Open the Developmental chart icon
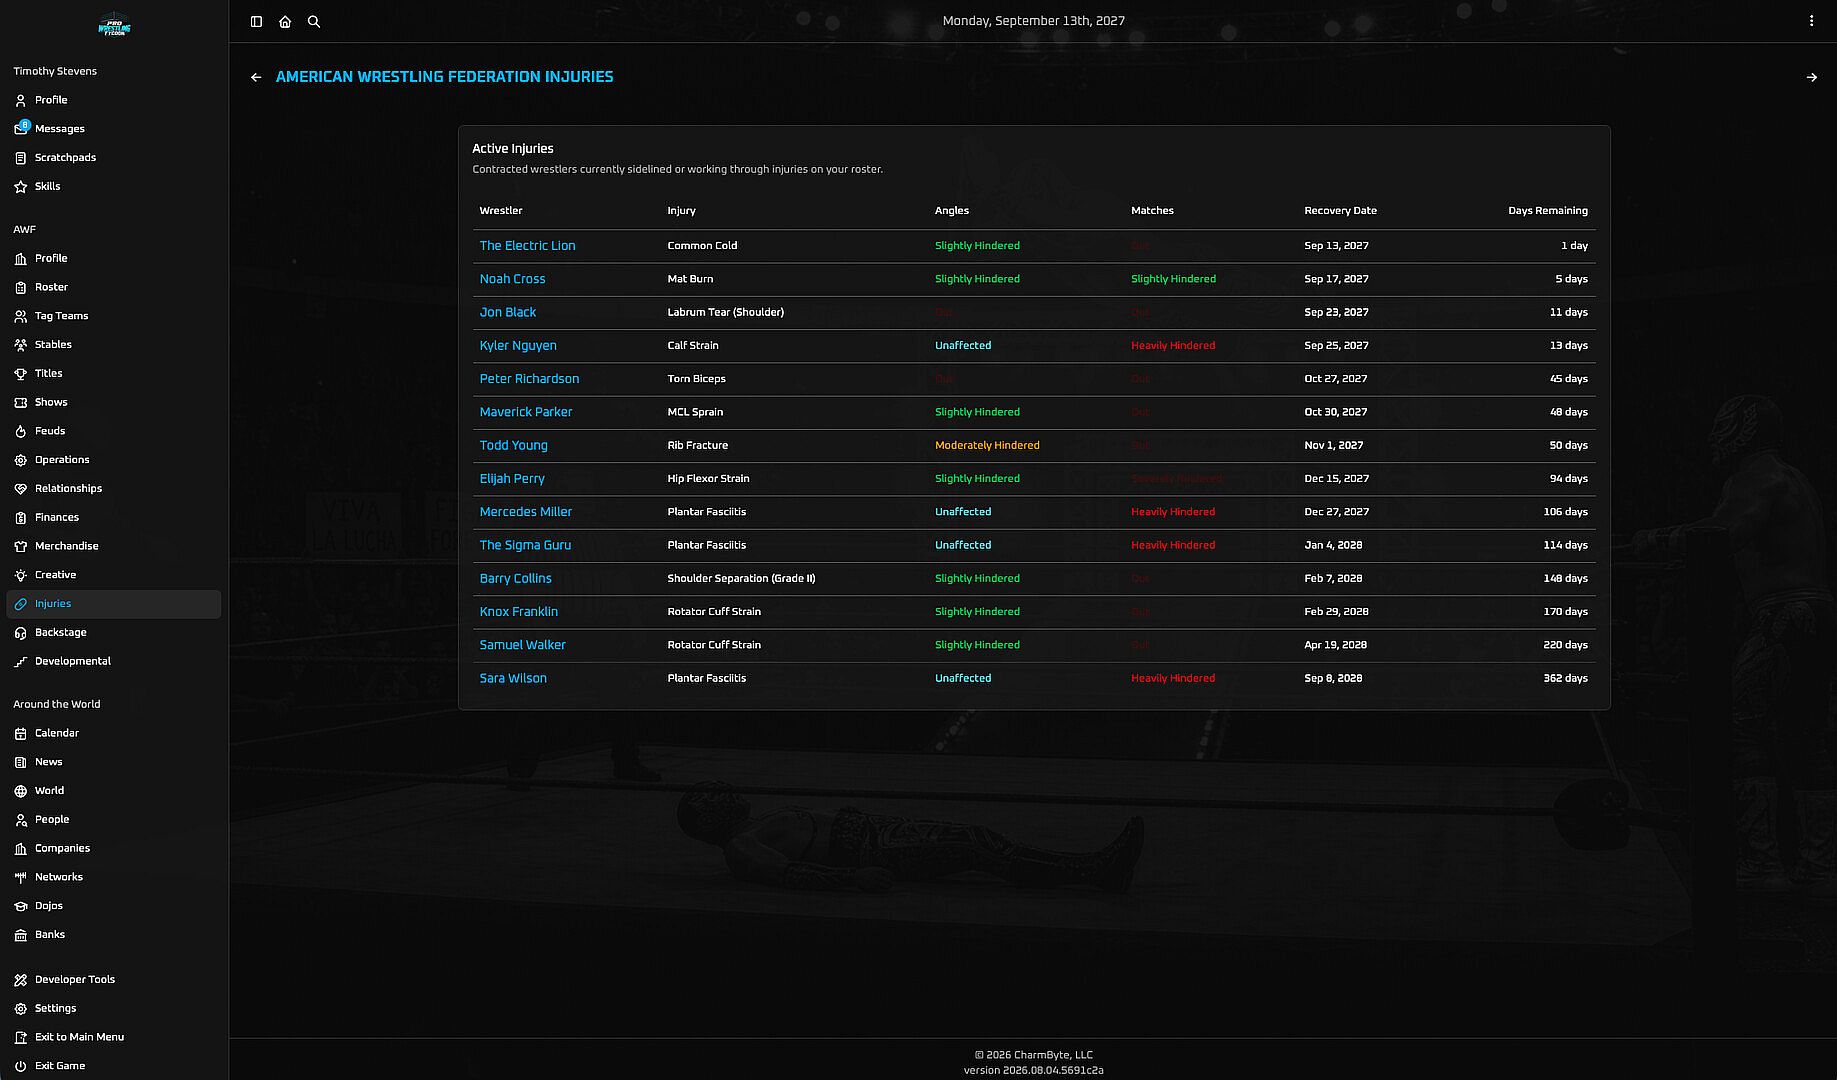The width and height of the screenshot is (1837, 1080). [x=21, y=662]
